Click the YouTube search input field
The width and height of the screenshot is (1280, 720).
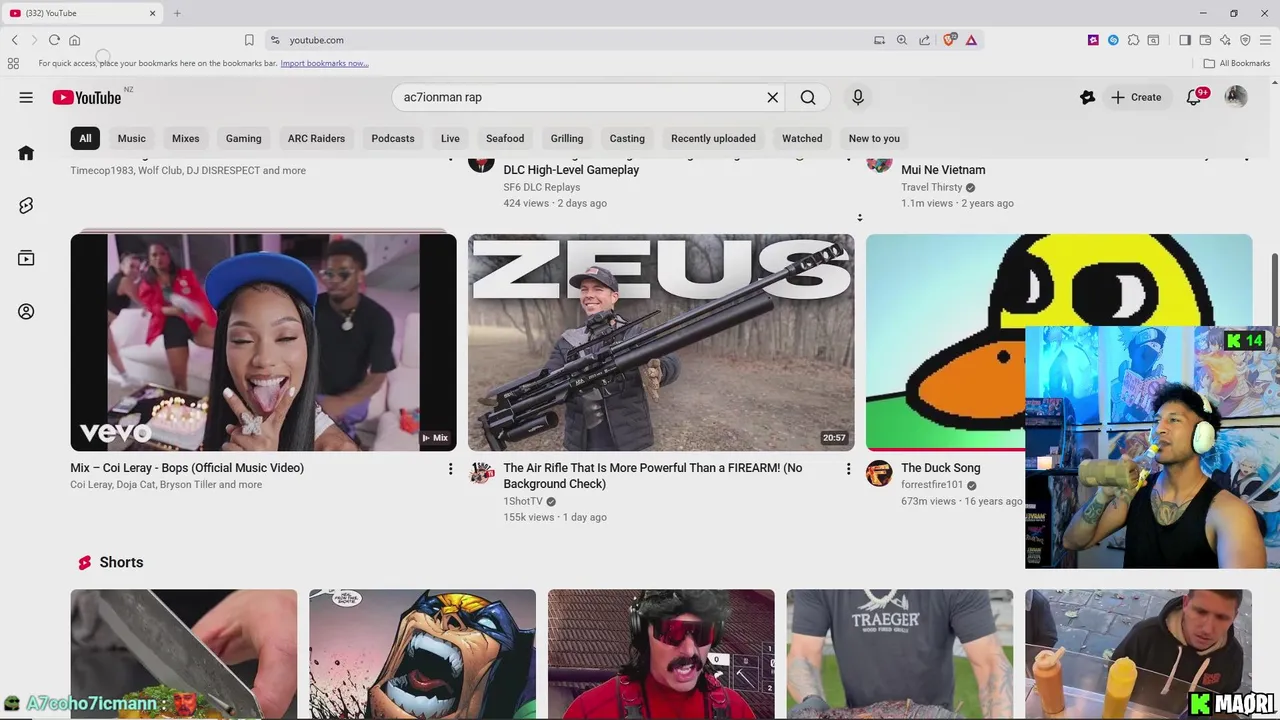(580, 97)
